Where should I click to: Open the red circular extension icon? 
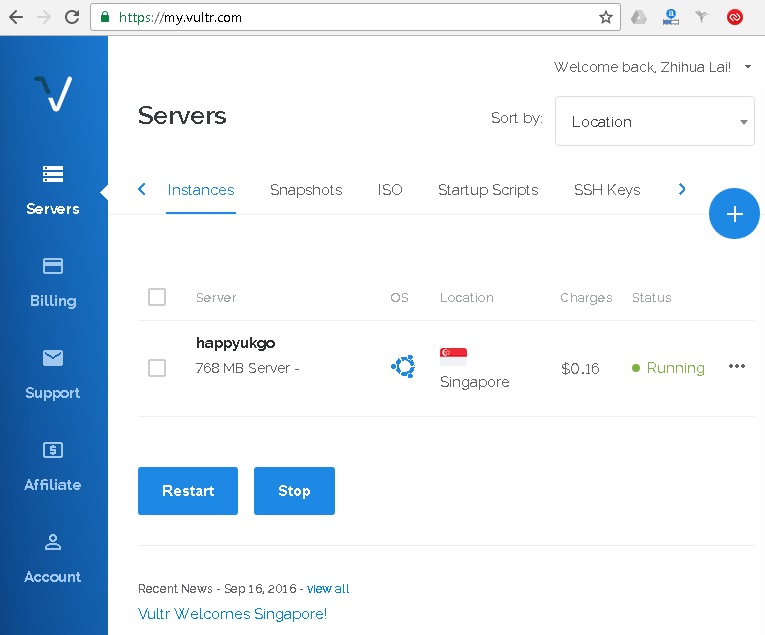click(x=735, y=18)
